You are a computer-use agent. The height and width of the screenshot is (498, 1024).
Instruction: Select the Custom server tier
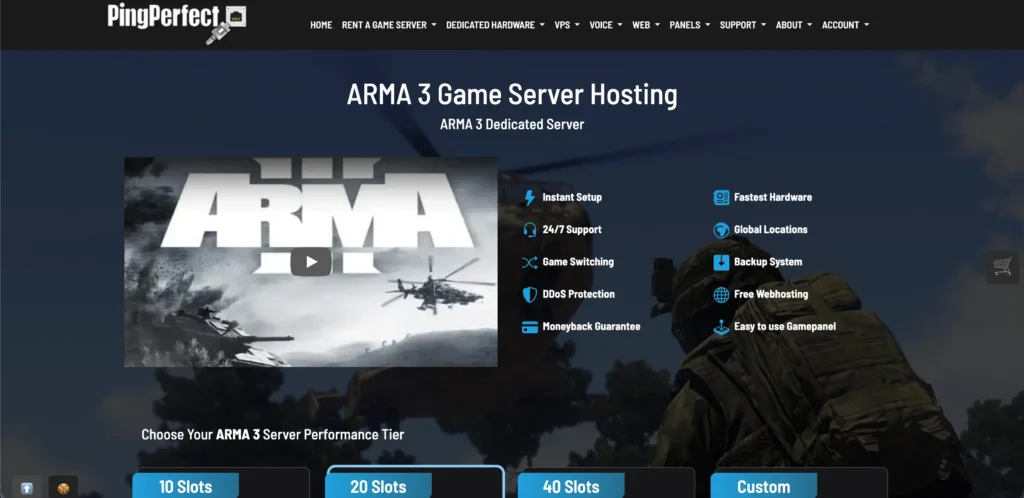click(x=763, y=487)
